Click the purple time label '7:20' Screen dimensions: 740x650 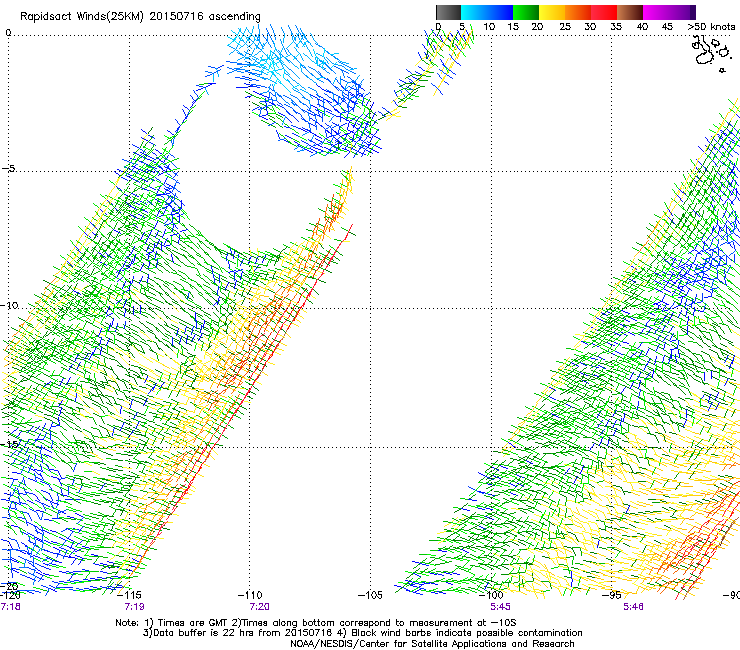pos(259,607)
